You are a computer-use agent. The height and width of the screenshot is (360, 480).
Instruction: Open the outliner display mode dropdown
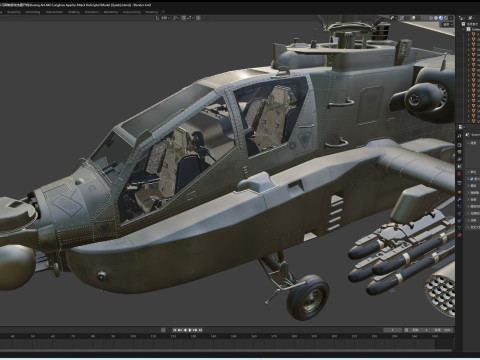pyautogui.click(x=470, y=18)
